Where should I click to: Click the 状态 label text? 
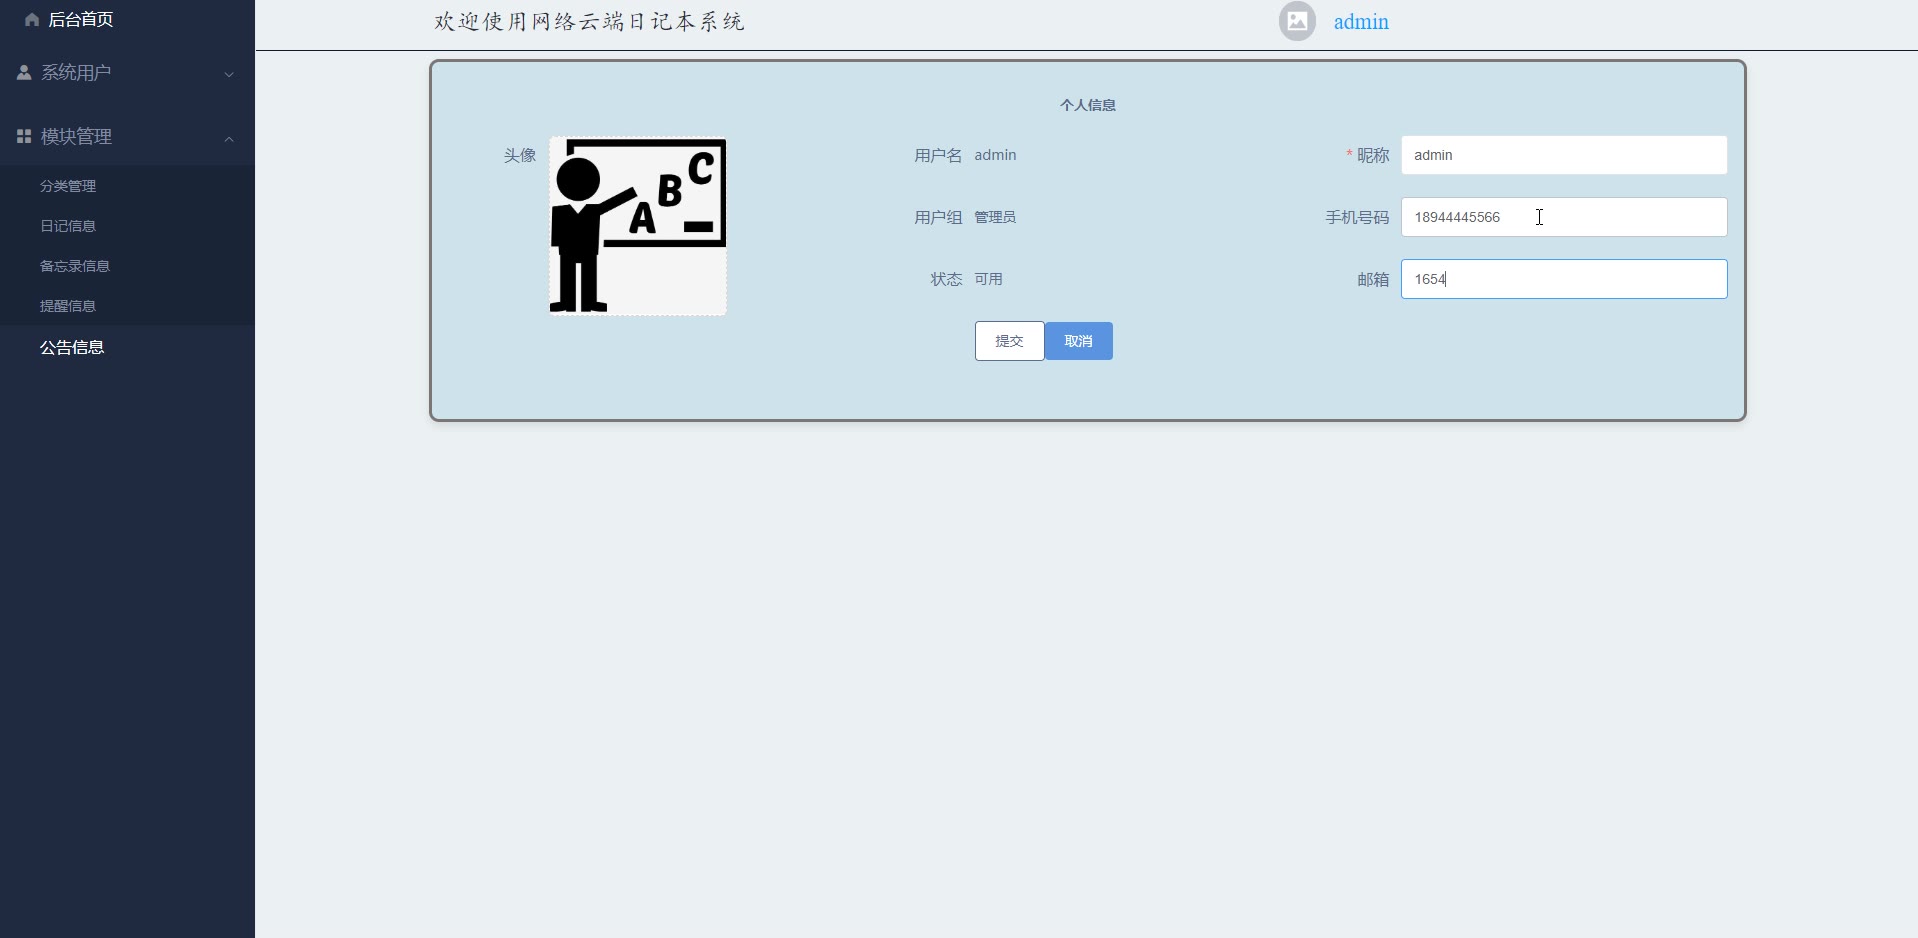point(946,279)
